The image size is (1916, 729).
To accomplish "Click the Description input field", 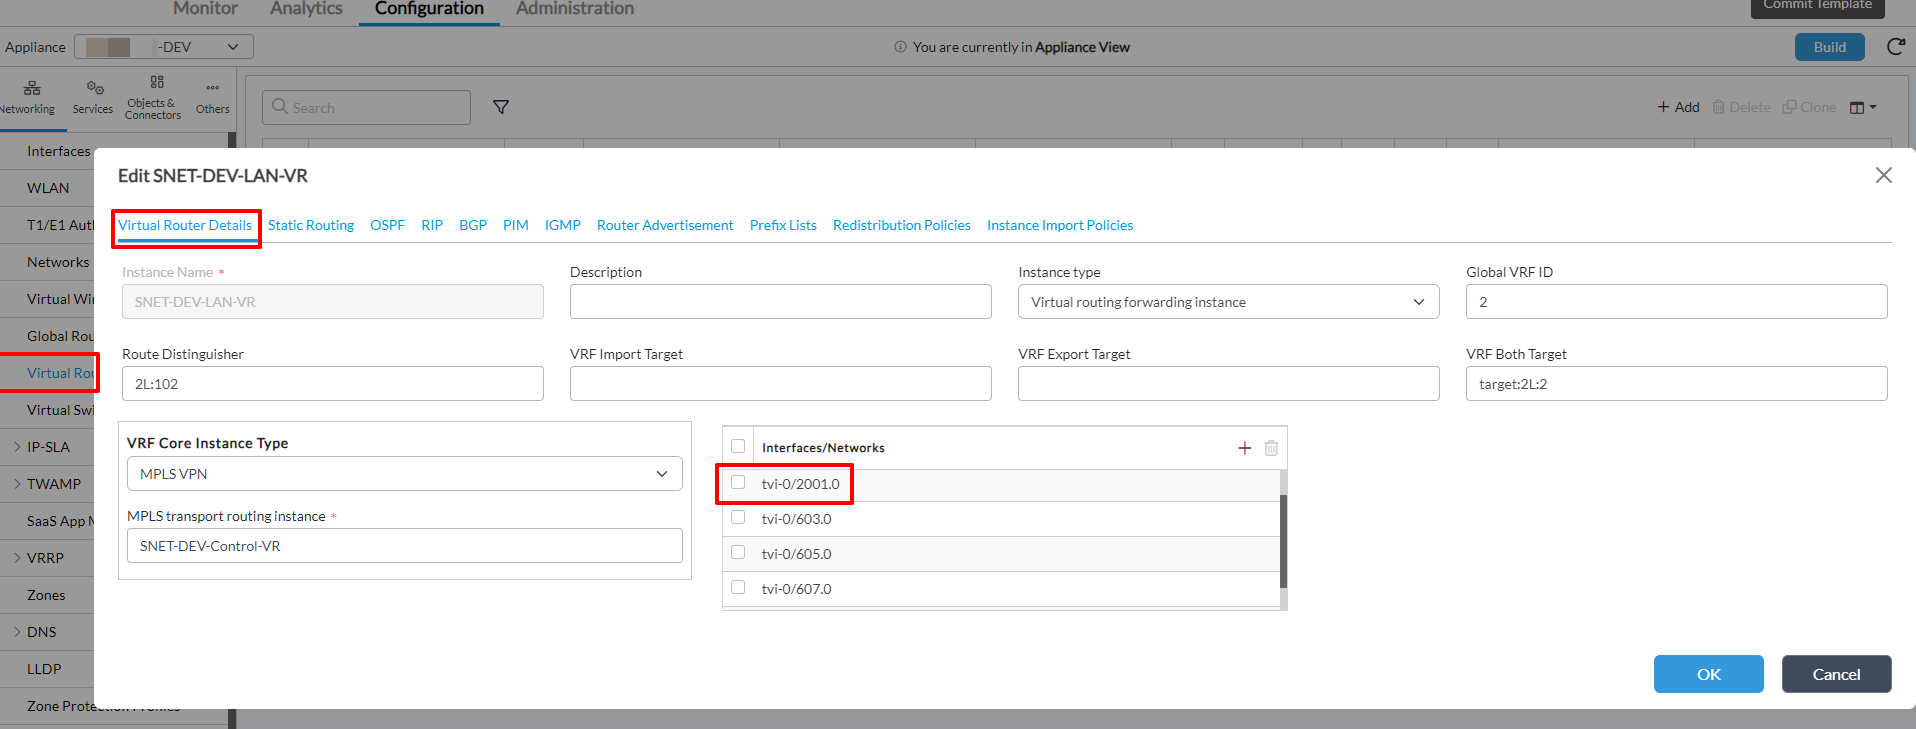I will pos(780,302).
